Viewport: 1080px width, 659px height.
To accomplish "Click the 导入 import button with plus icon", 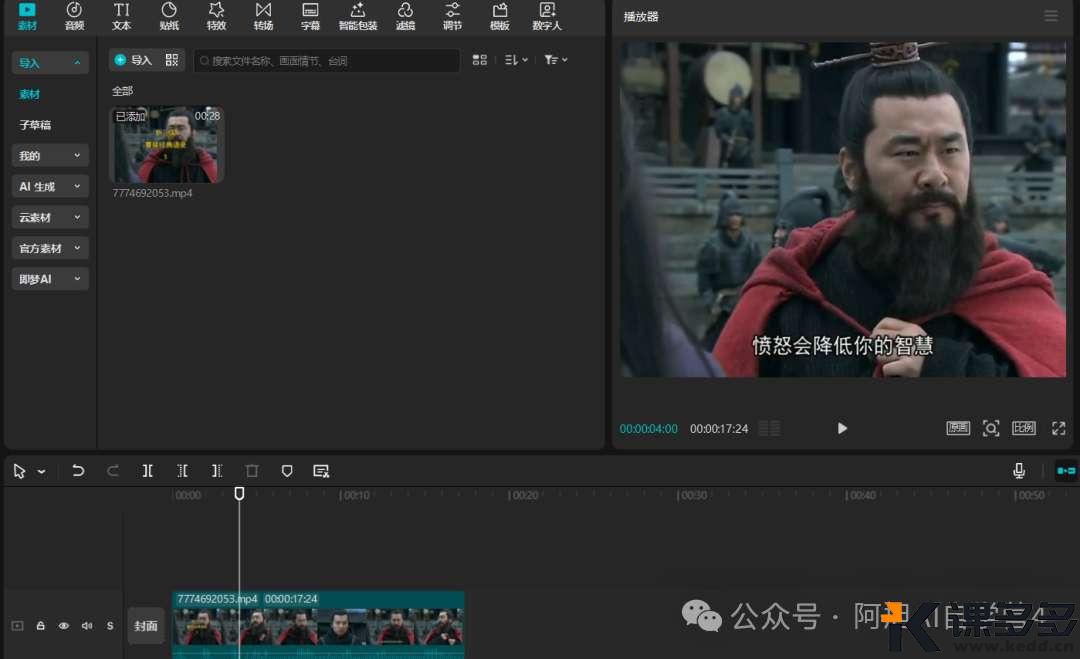I will (133, 60).
